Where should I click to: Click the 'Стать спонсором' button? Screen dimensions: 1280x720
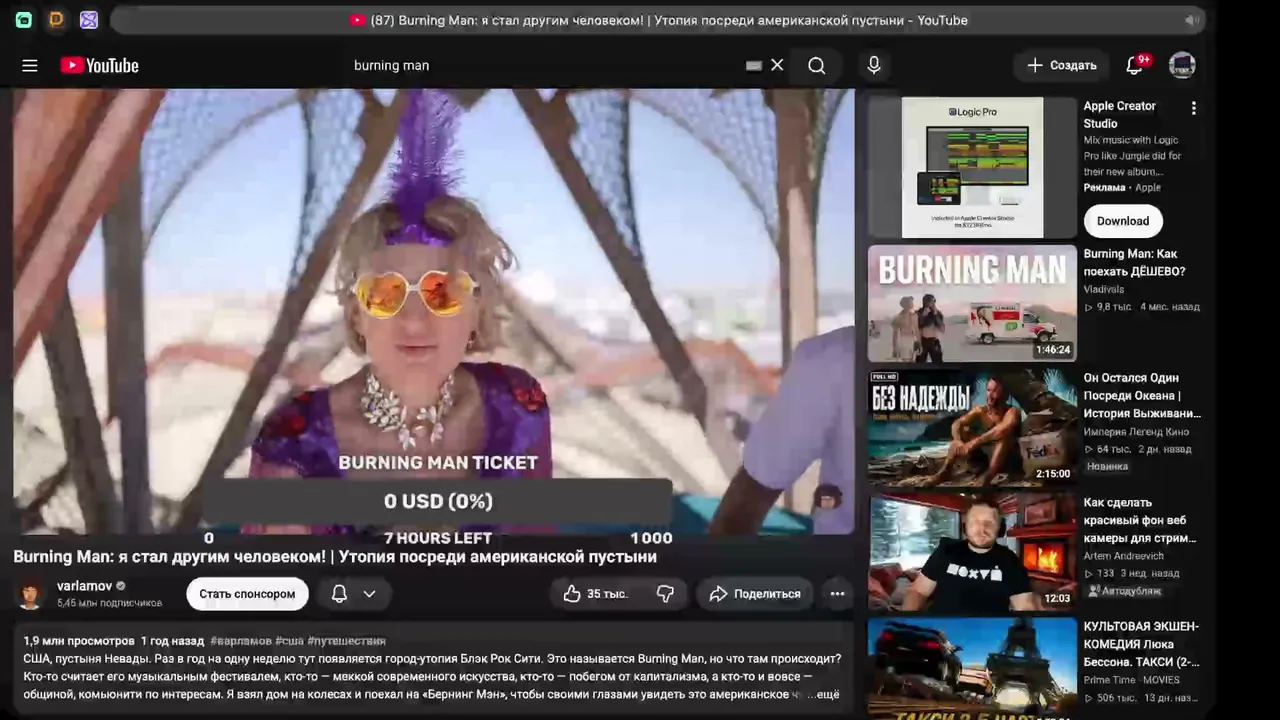click(x=247, y=594)
